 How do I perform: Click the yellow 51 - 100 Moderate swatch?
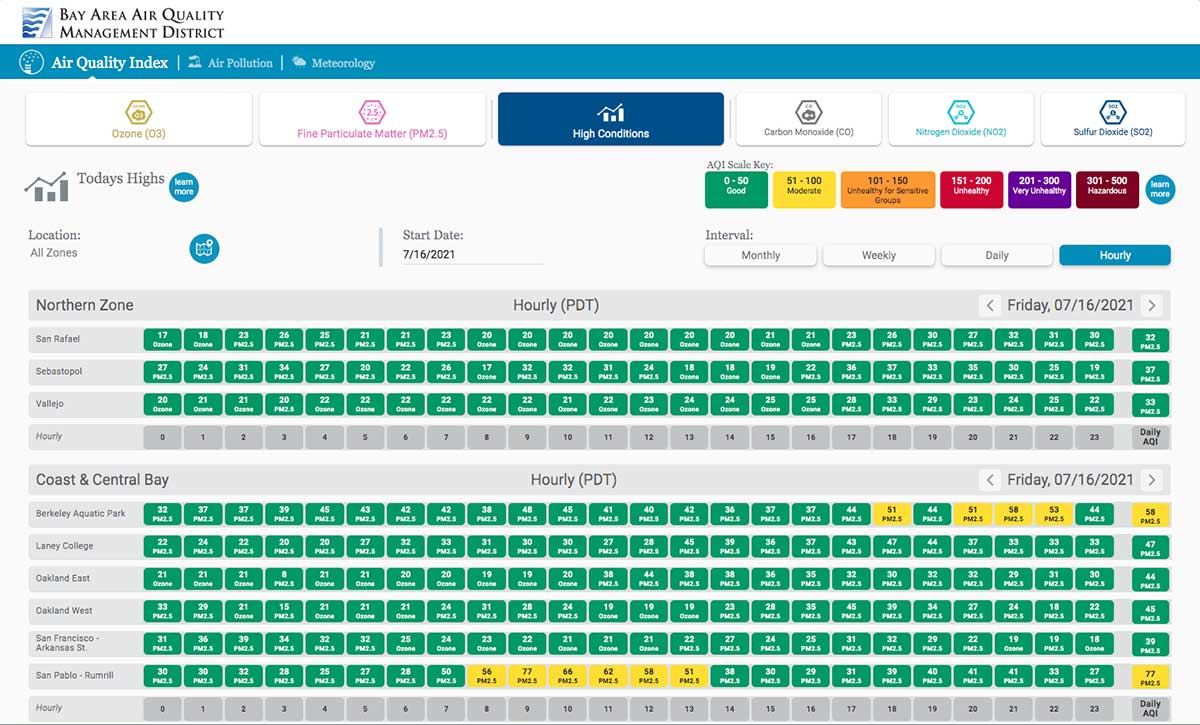(804, 190)
